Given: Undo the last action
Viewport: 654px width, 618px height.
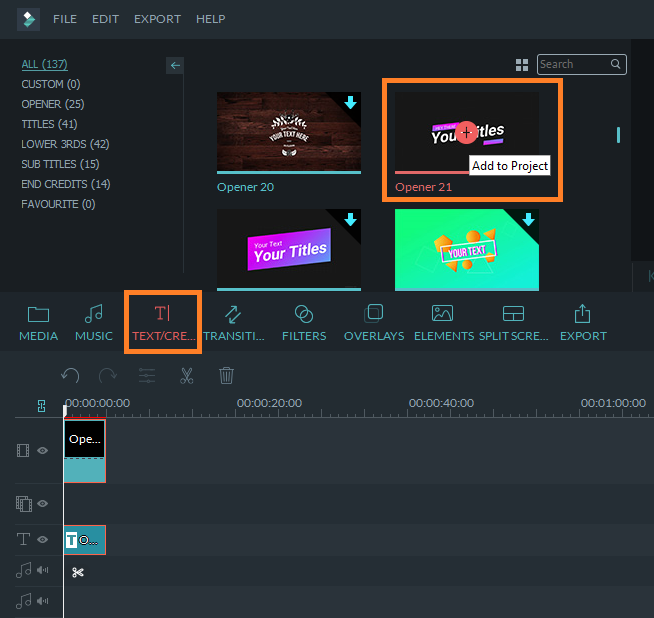Looking at the screenshot, I should (x=70, y=375).
